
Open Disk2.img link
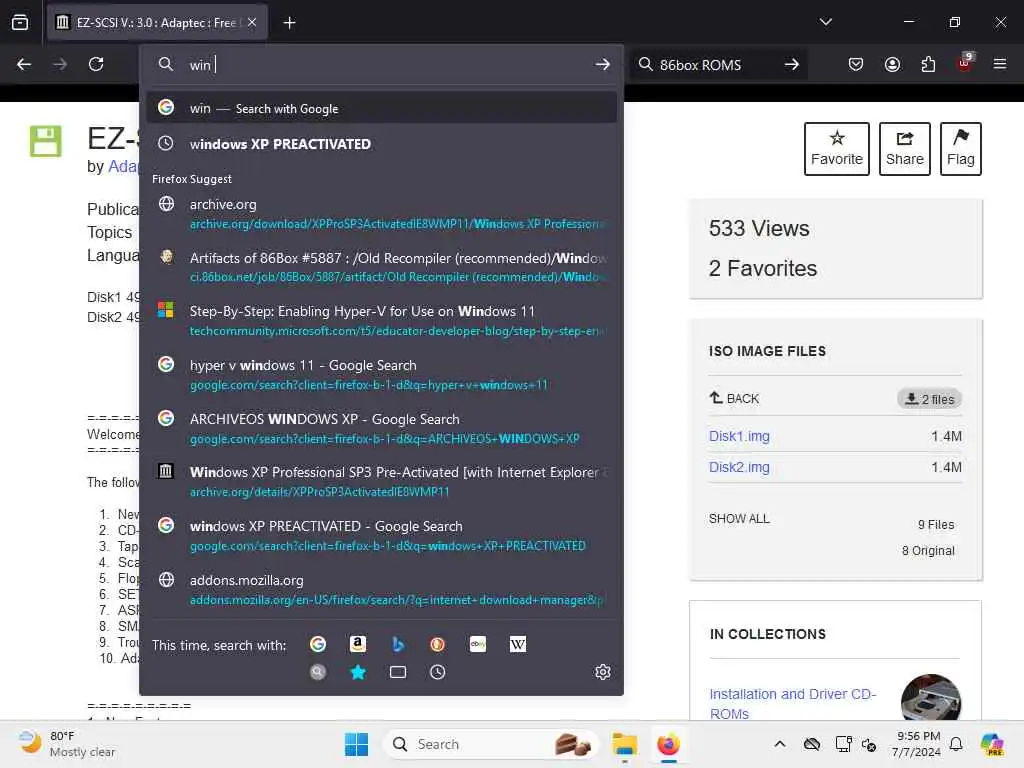click(x=739, y=467)
